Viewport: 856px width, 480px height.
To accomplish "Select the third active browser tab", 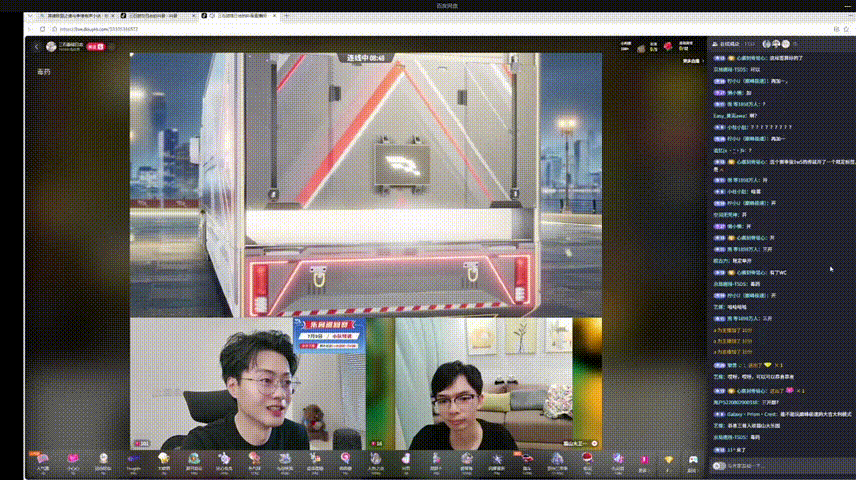I will [x=237, y=16].
